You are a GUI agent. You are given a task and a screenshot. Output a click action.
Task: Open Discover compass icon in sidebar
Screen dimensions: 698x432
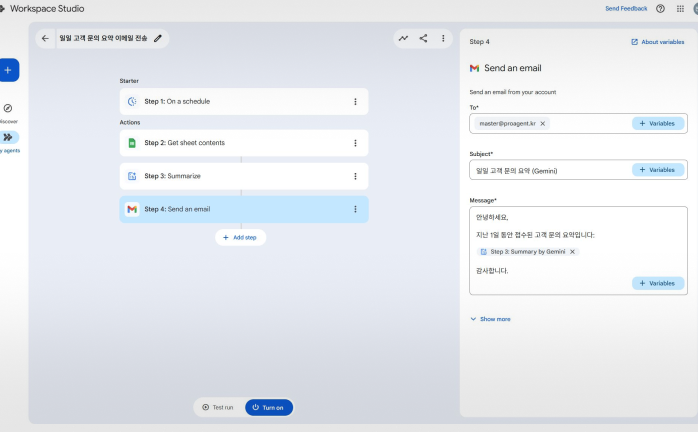[8, 108]
